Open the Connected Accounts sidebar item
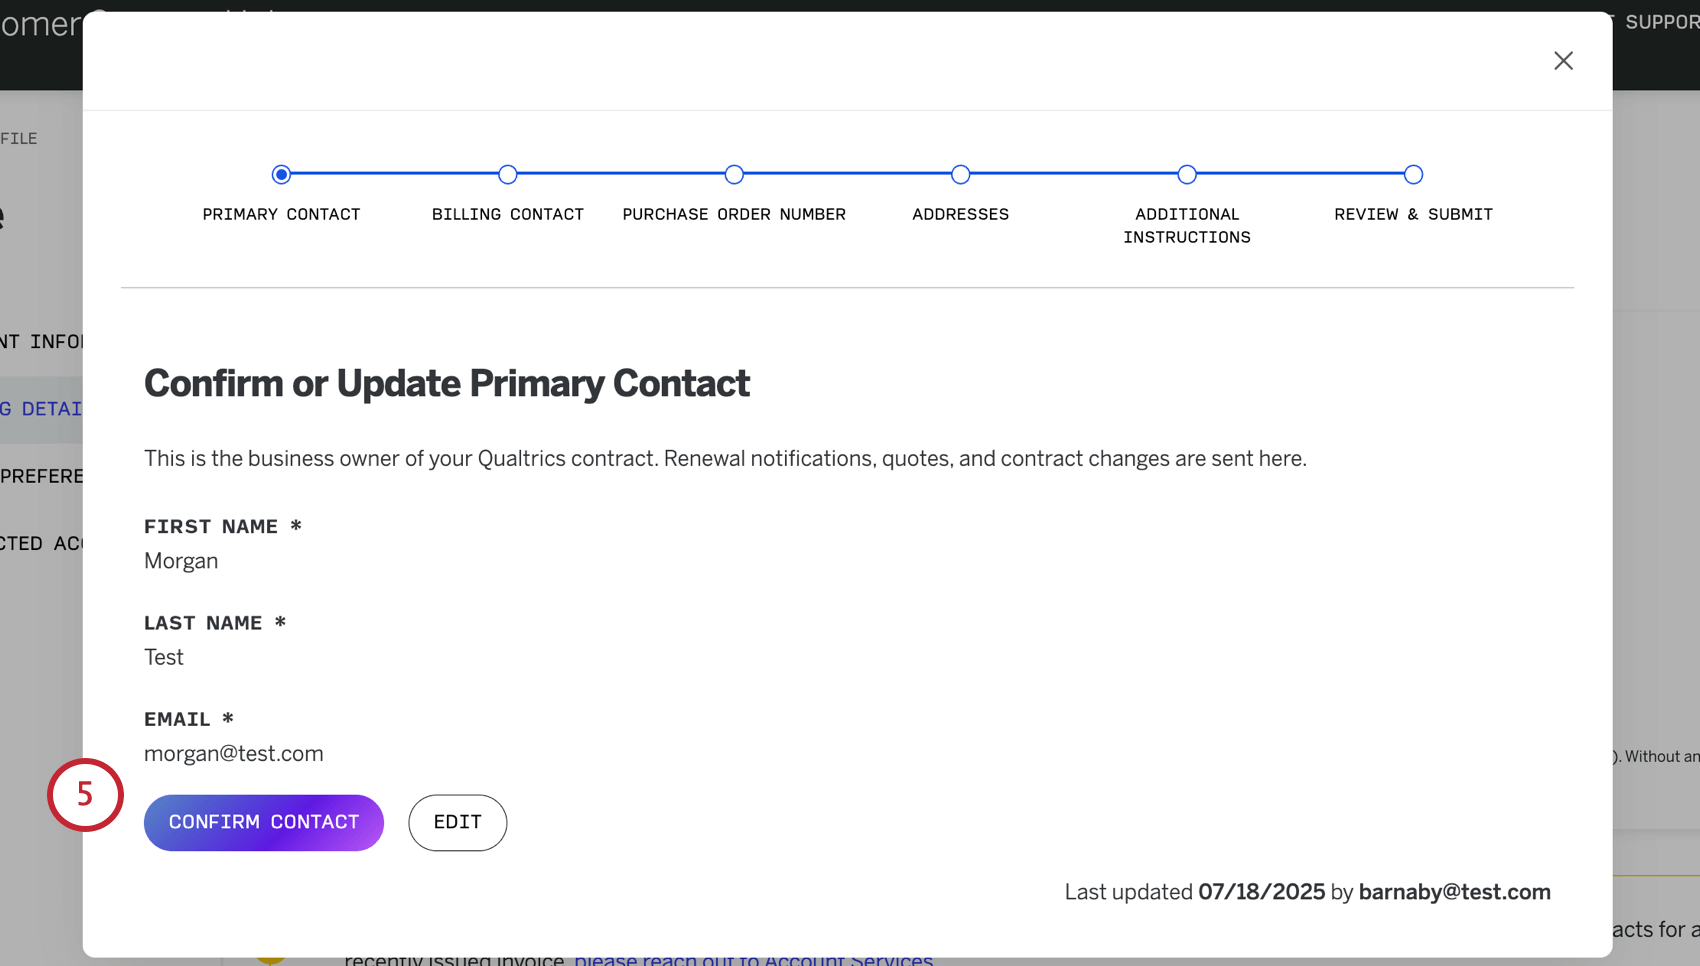This screenshot has height=966, width=1700. pos(40,543)
